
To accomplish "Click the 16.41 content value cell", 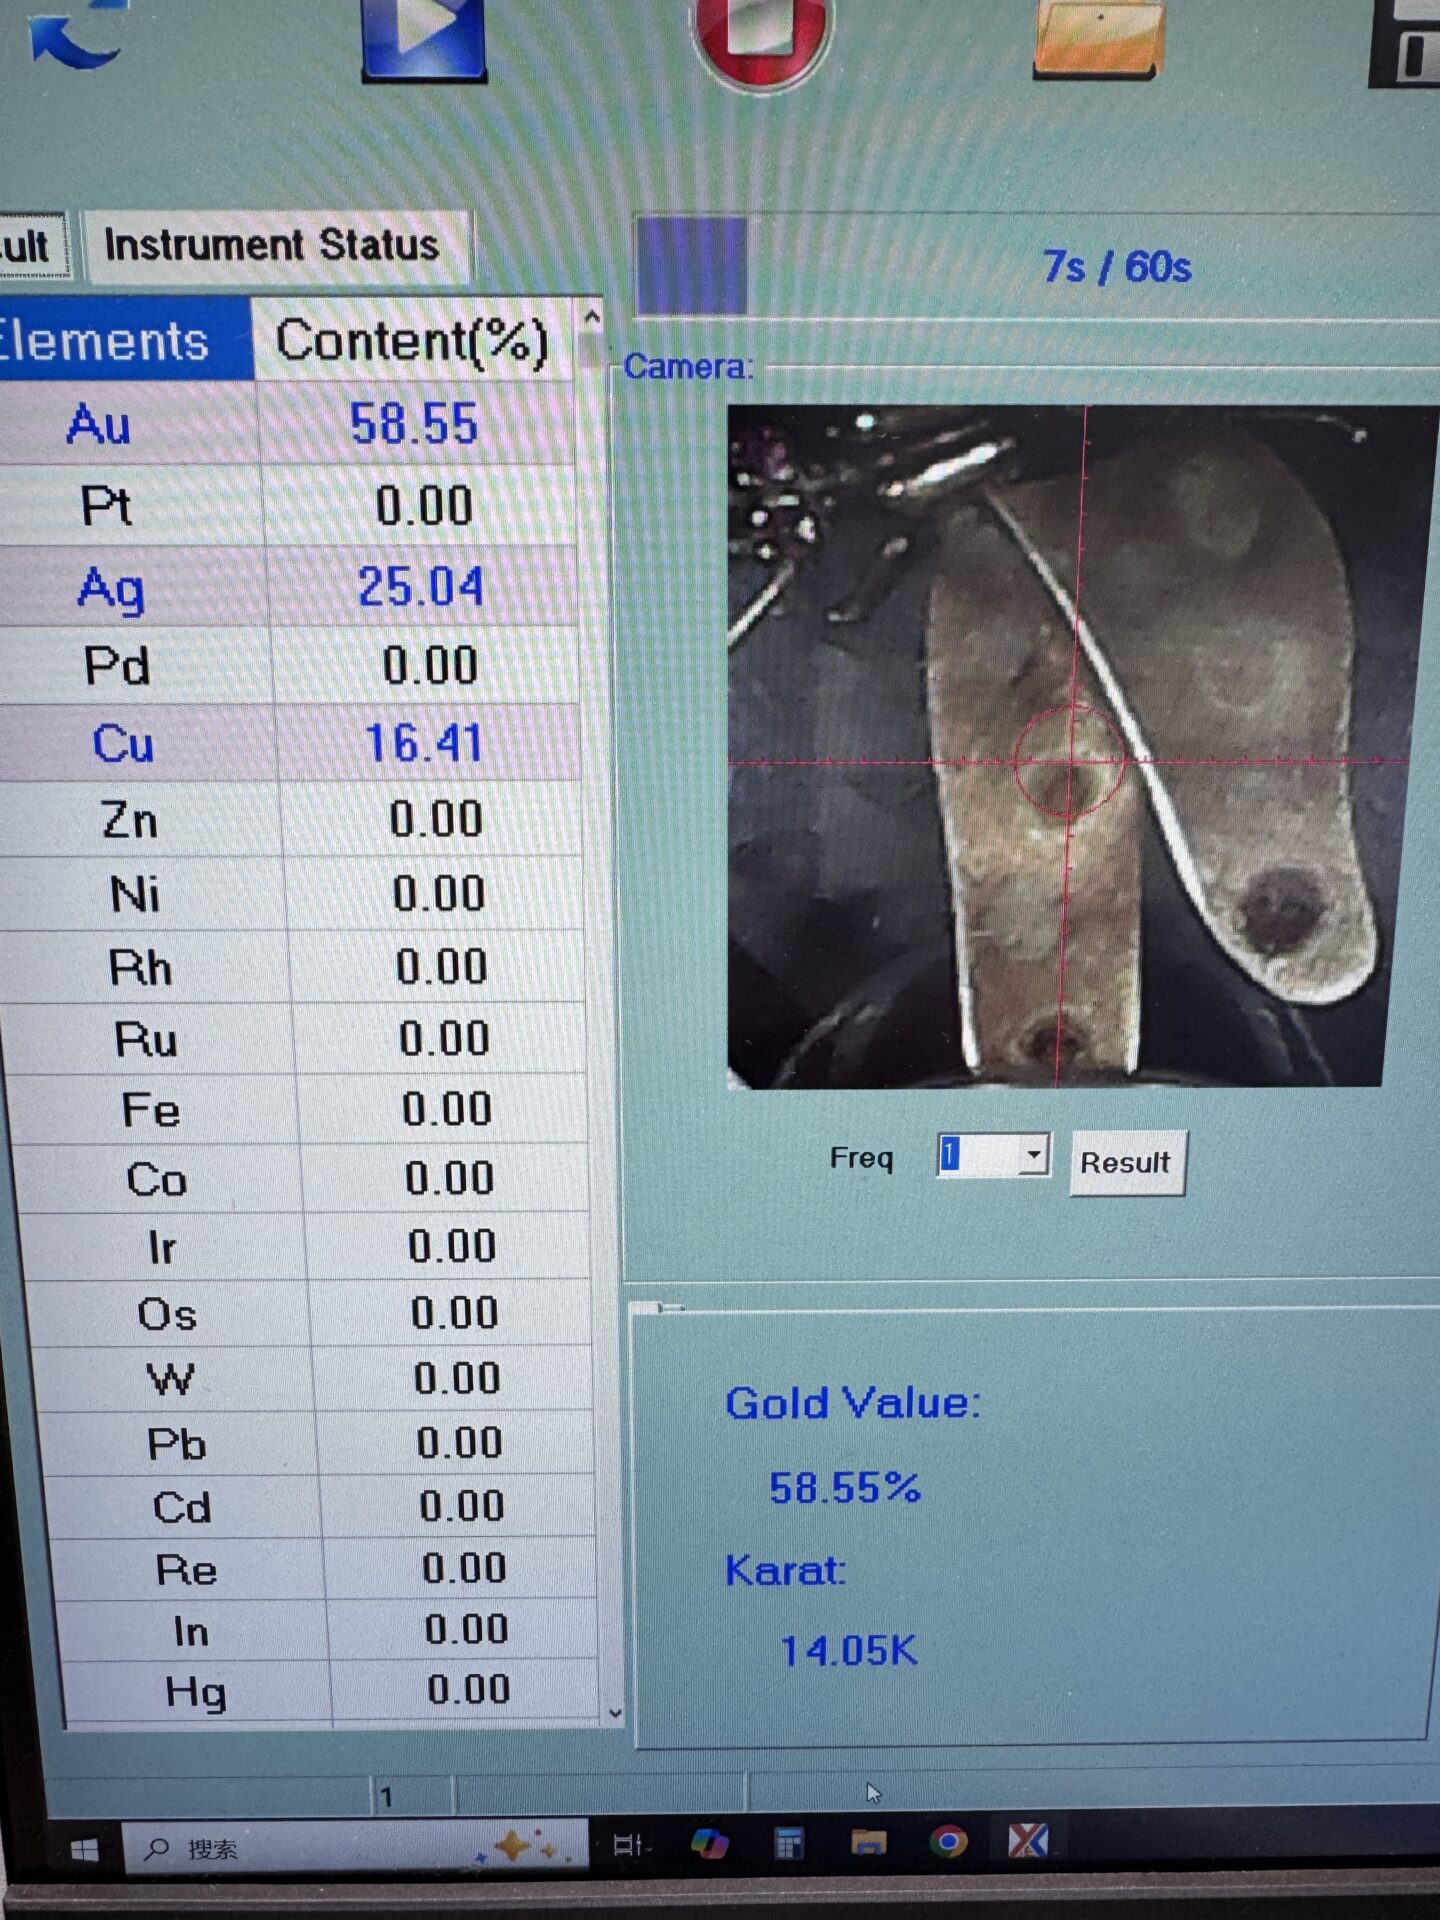I will [426, 744].
